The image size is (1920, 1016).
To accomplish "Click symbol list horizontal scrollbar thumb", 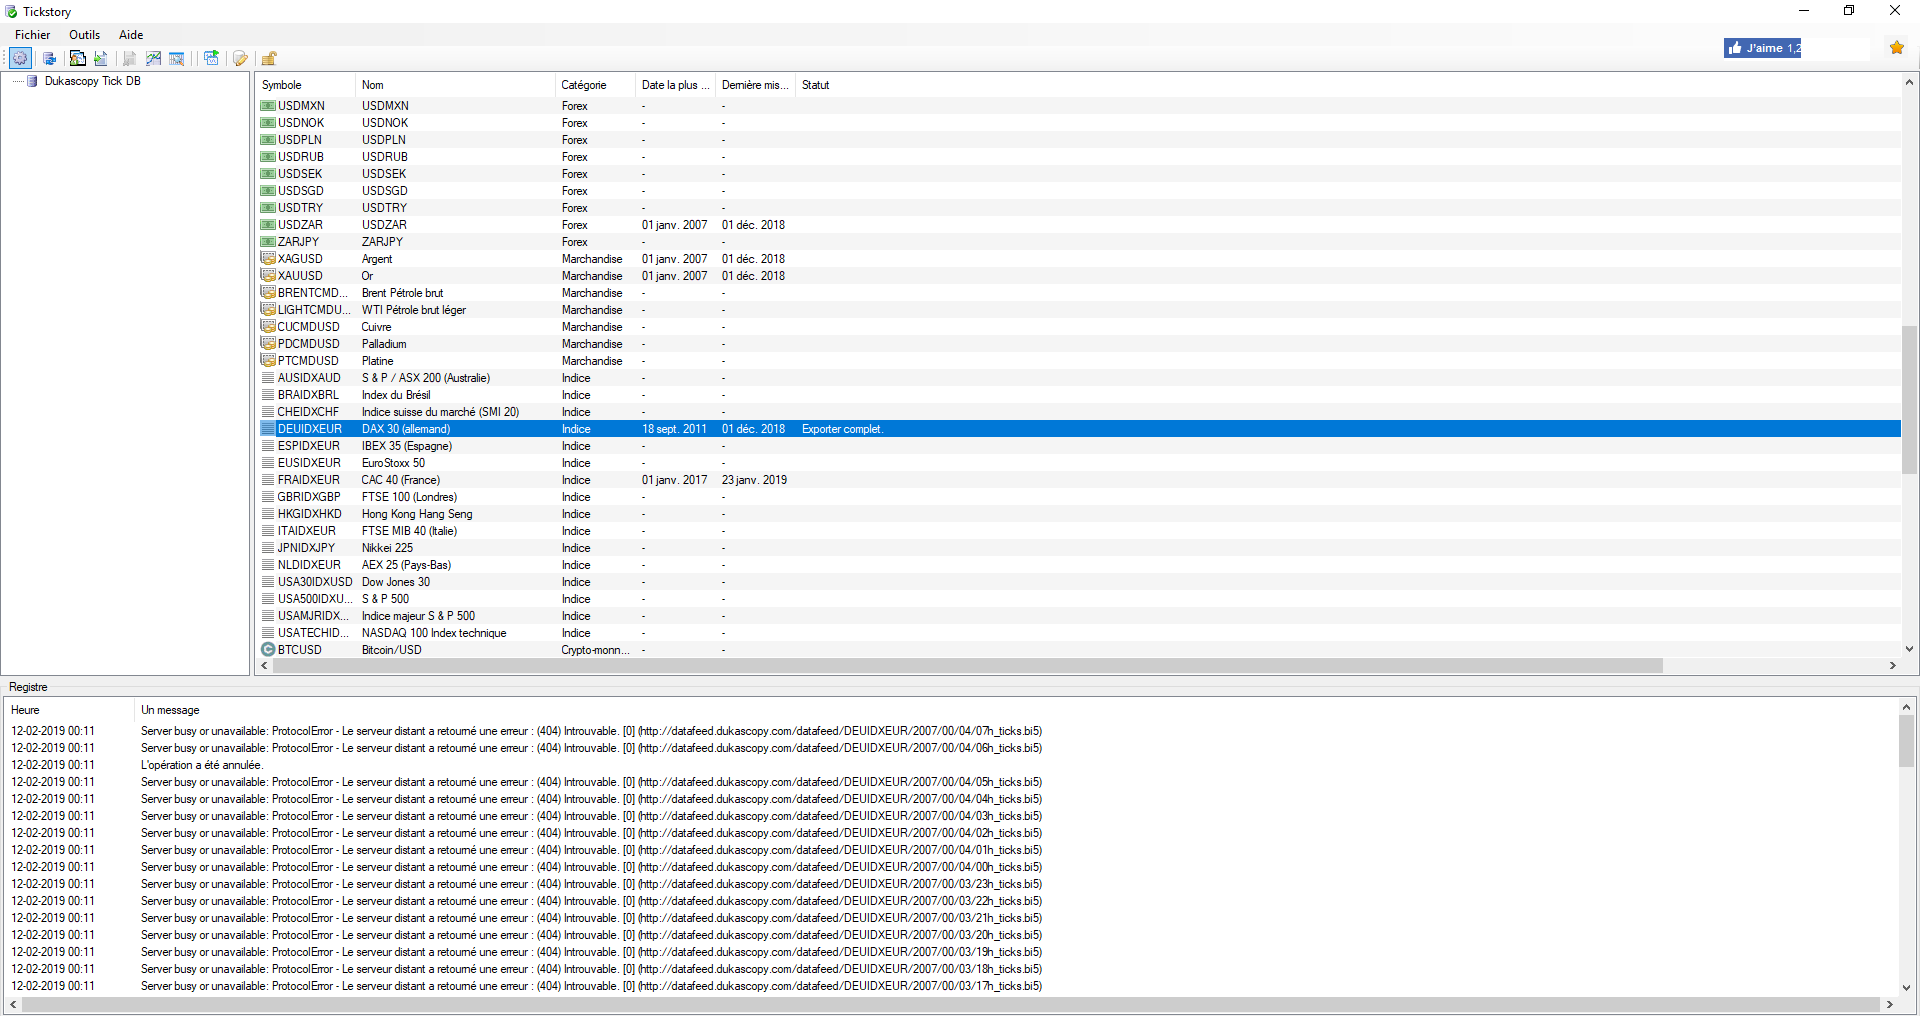I will 967,666.
